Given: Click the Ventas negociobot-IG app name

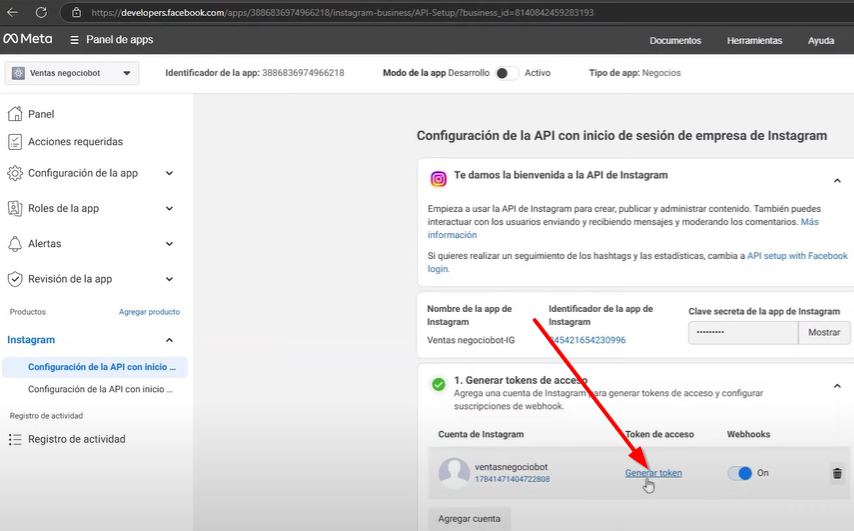Looking at the screenshot, I should pos(471,340).
